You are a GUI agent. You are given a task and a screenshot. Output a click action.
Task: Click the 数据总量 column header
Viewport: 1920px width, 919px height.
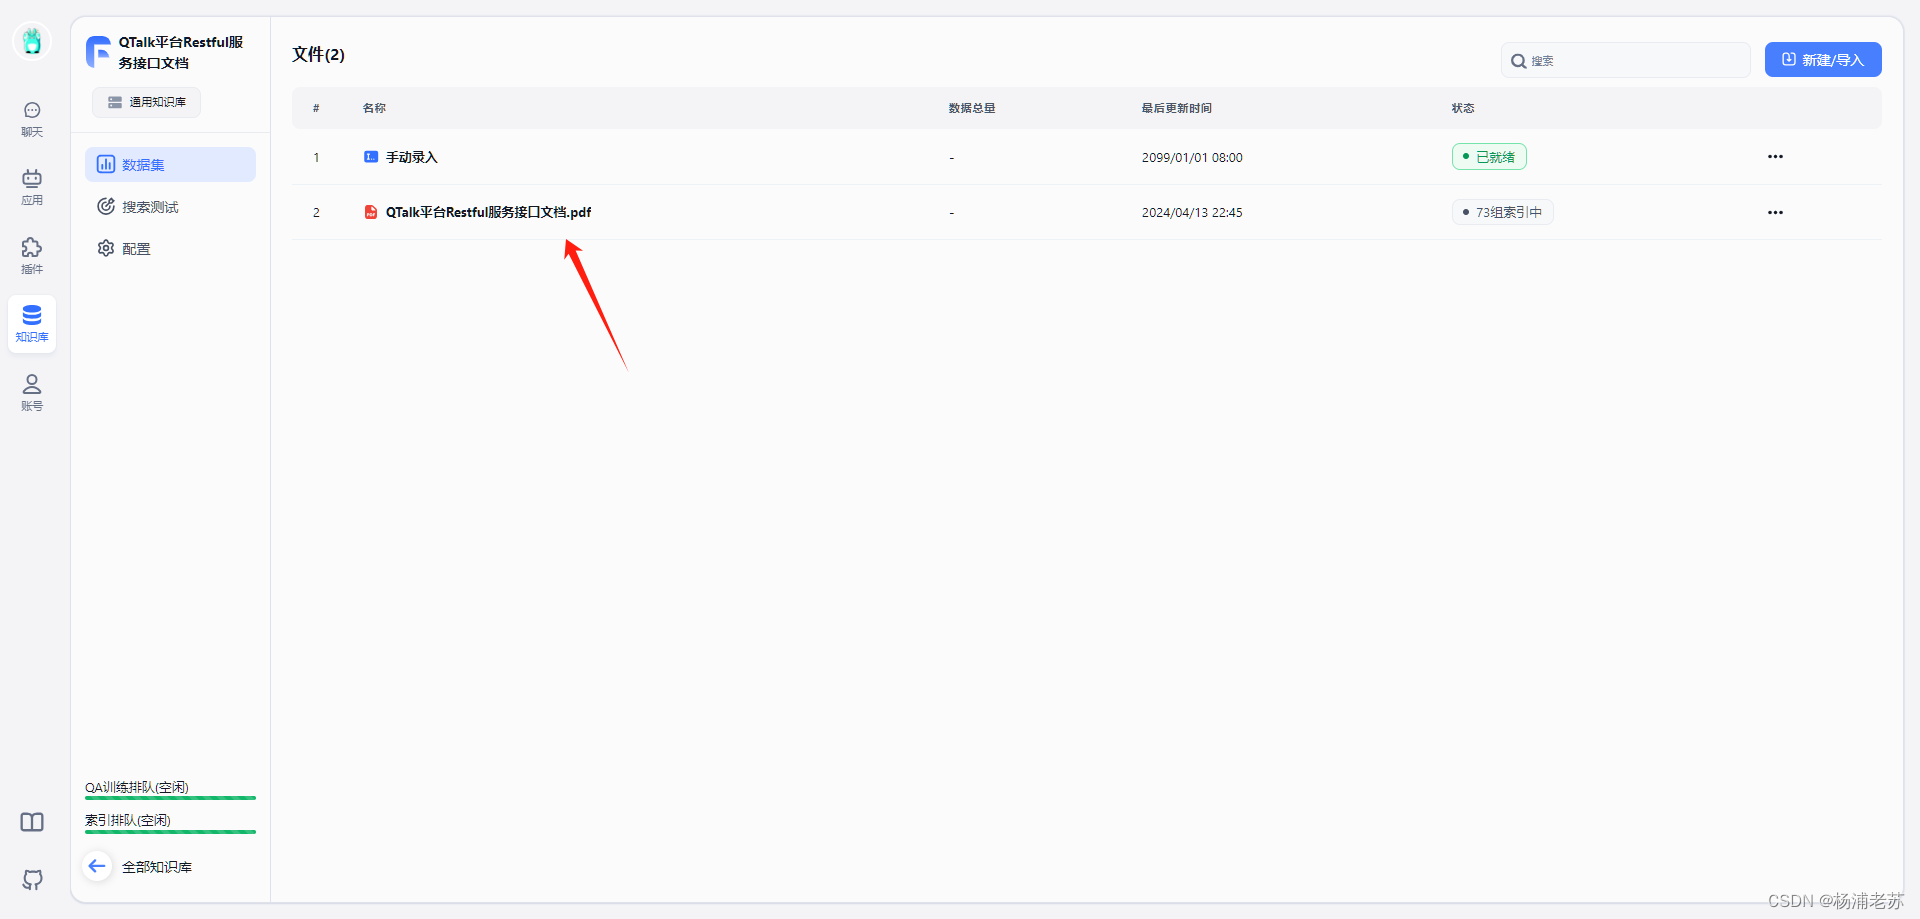972,108
